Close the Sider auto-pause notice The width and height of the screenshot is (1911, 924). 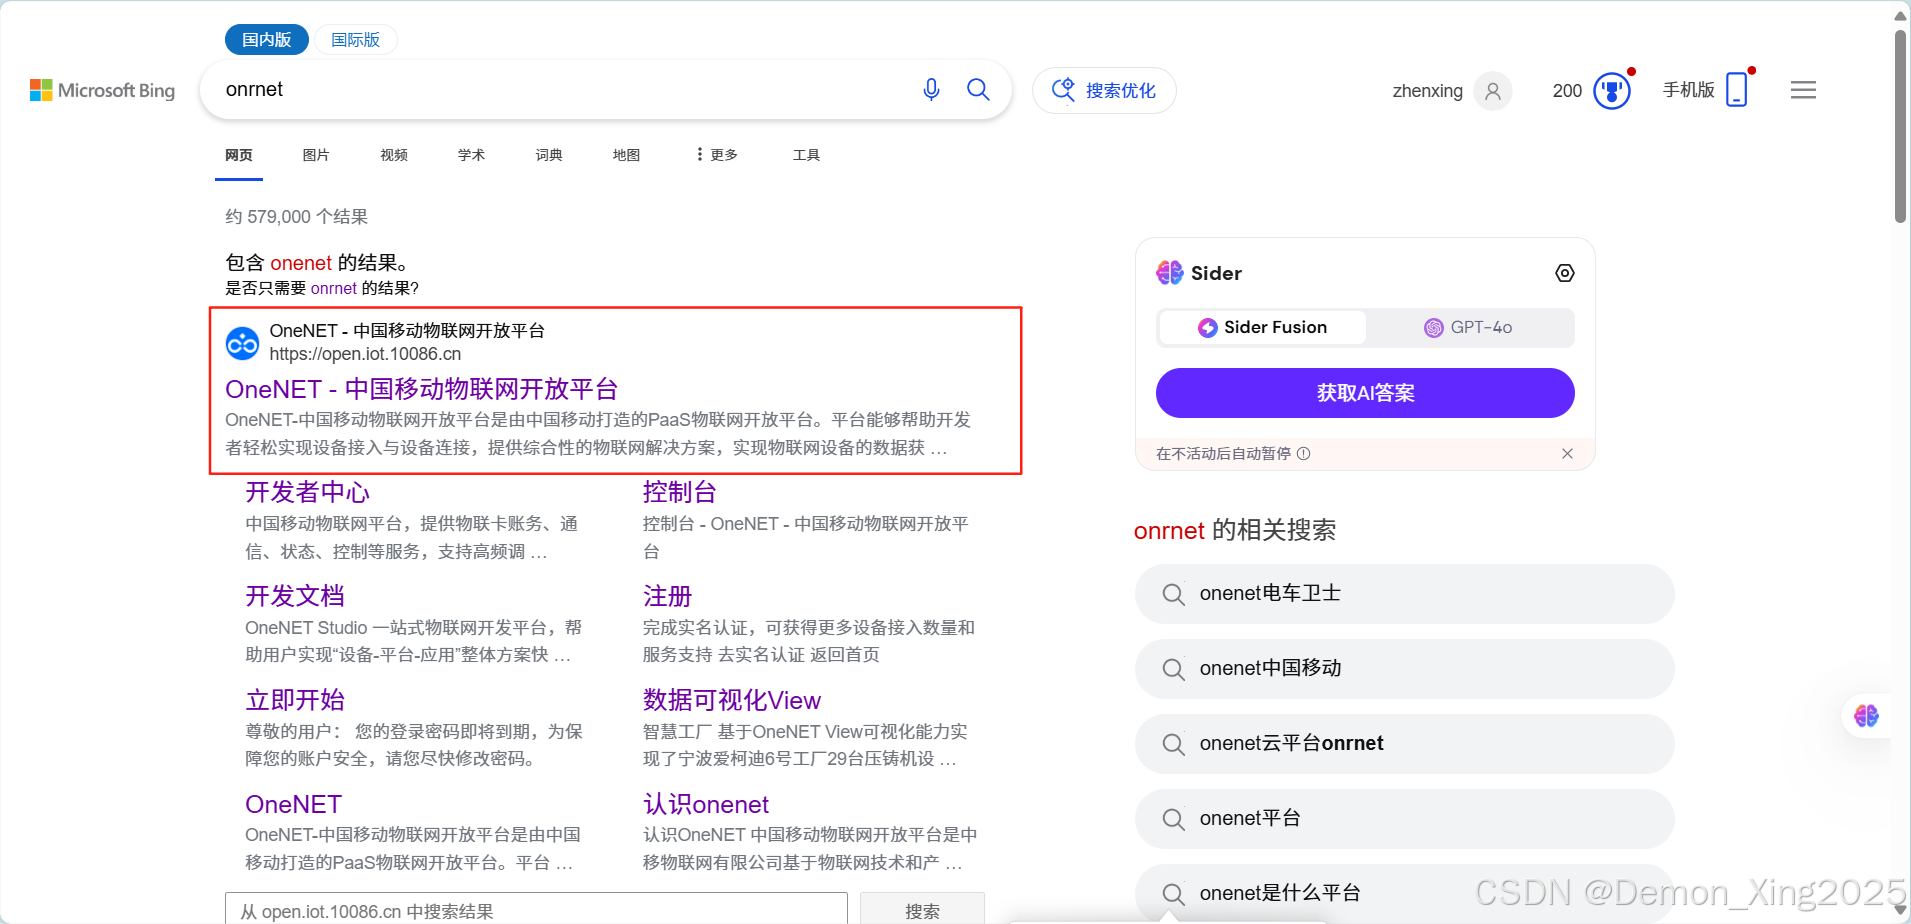[x=1567, y=454]
